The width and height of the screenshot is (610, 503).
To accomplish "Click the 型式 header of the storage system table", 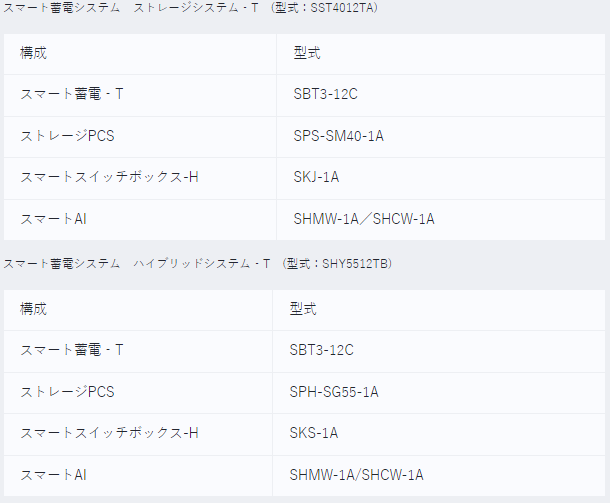I will pyautogui.click(x=307, y=52).
